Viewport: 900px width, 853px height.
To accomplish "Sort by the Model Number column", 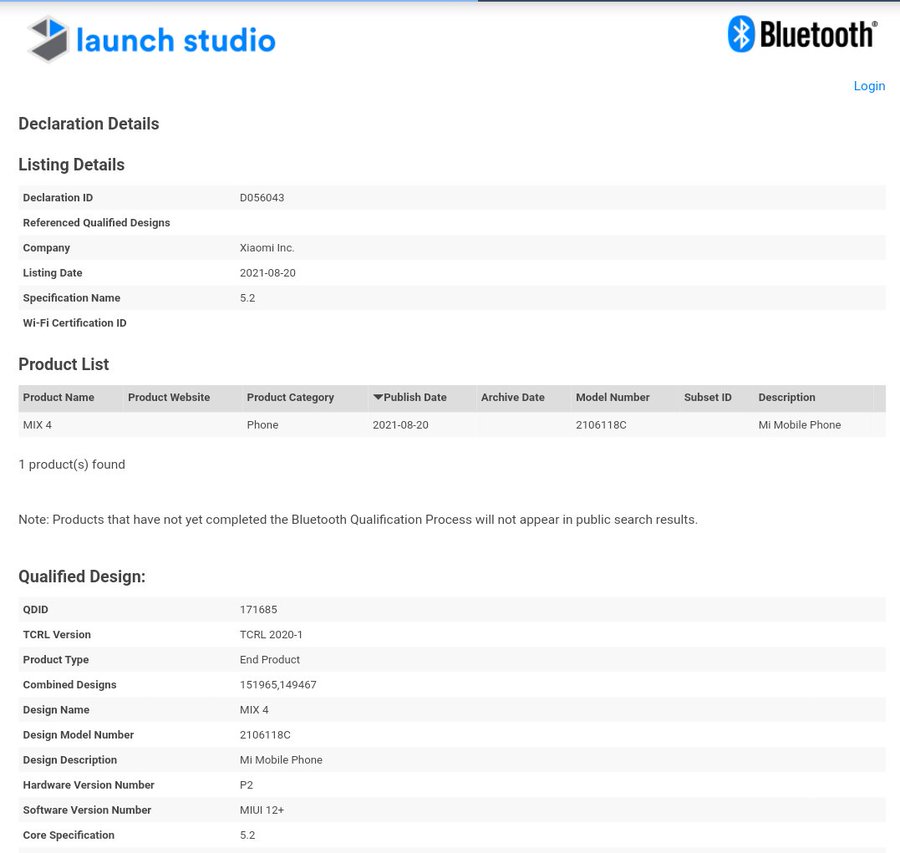I will coord(612,397).
